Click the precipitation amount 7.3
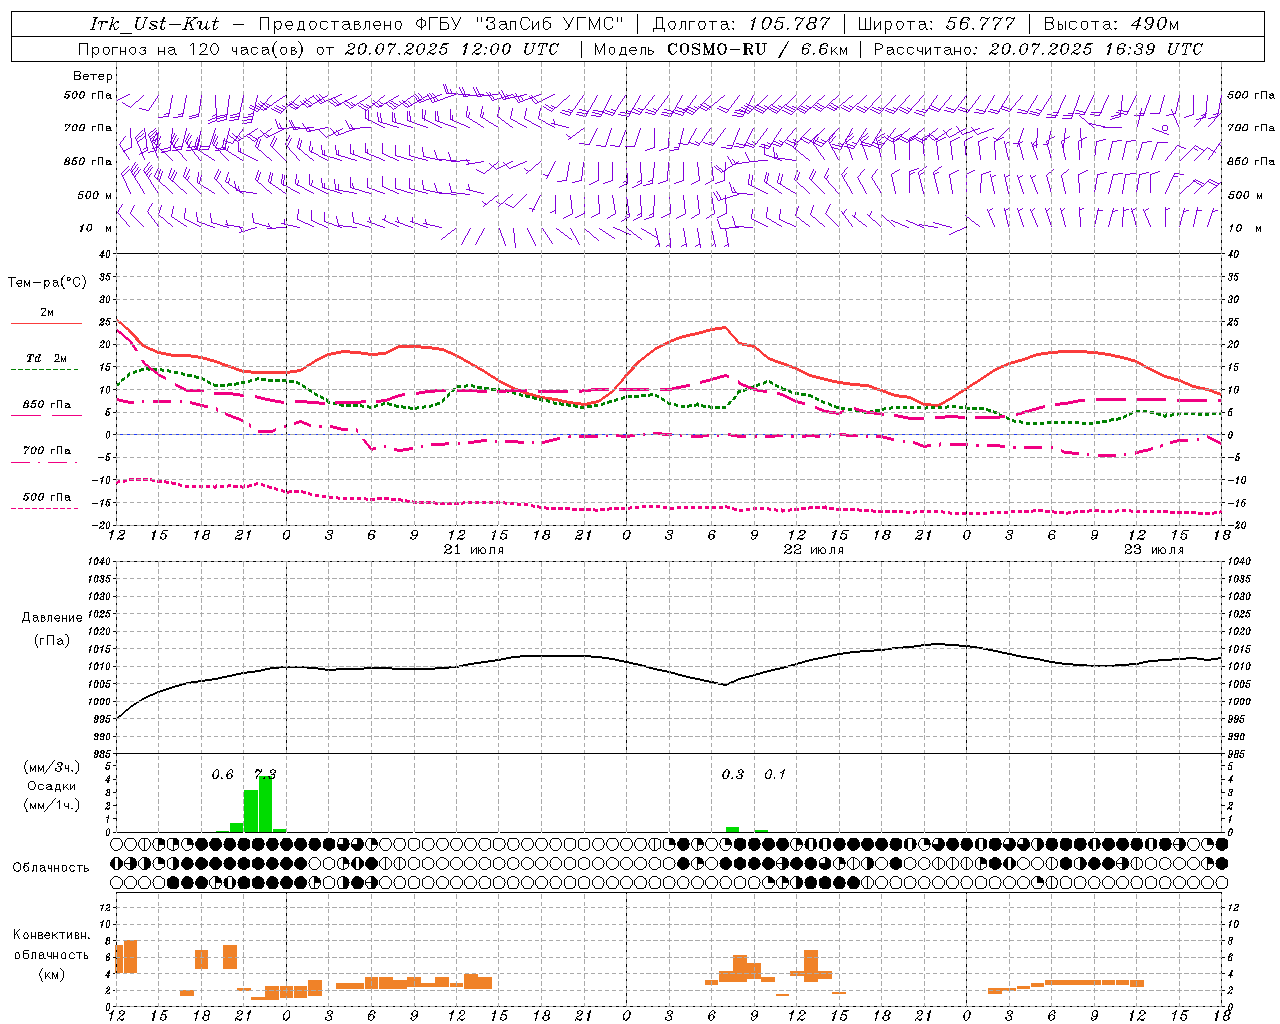The width and height of the screenshot is (1280, 1024). pyautogui.click(x=265, y=775)
